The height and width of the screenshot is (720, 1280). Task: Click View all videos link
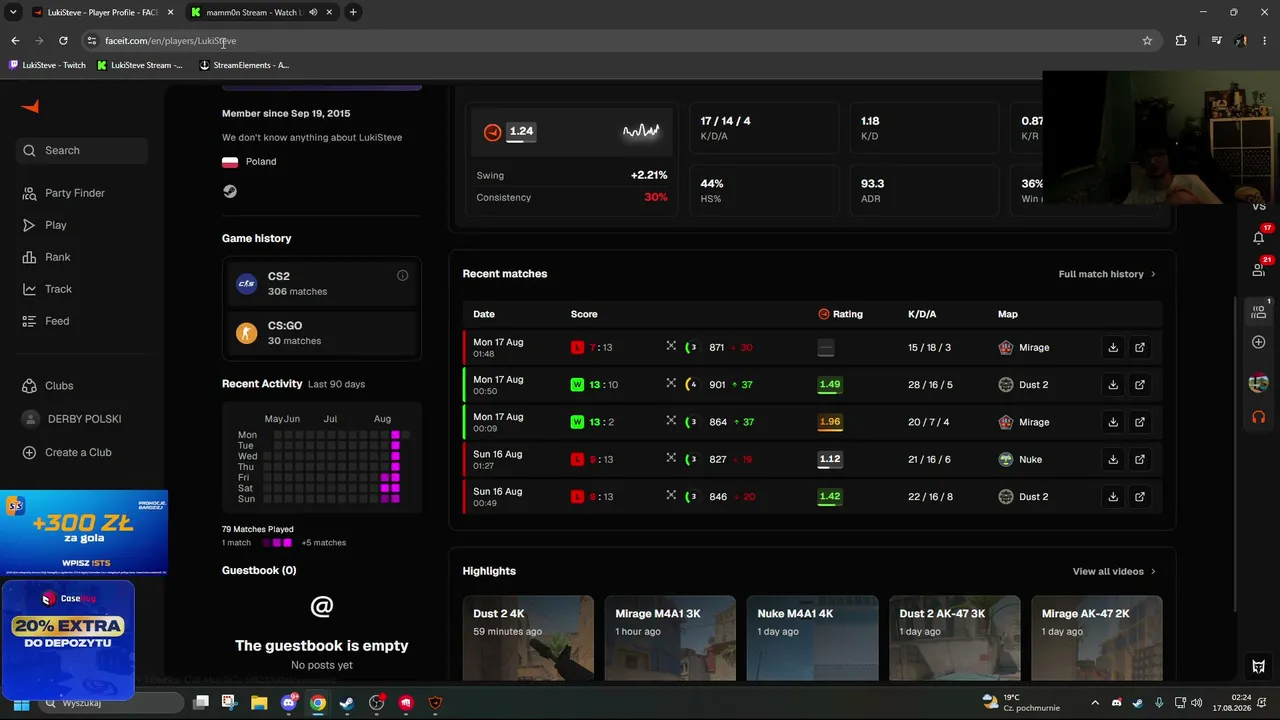click(x=1114, y=572)
